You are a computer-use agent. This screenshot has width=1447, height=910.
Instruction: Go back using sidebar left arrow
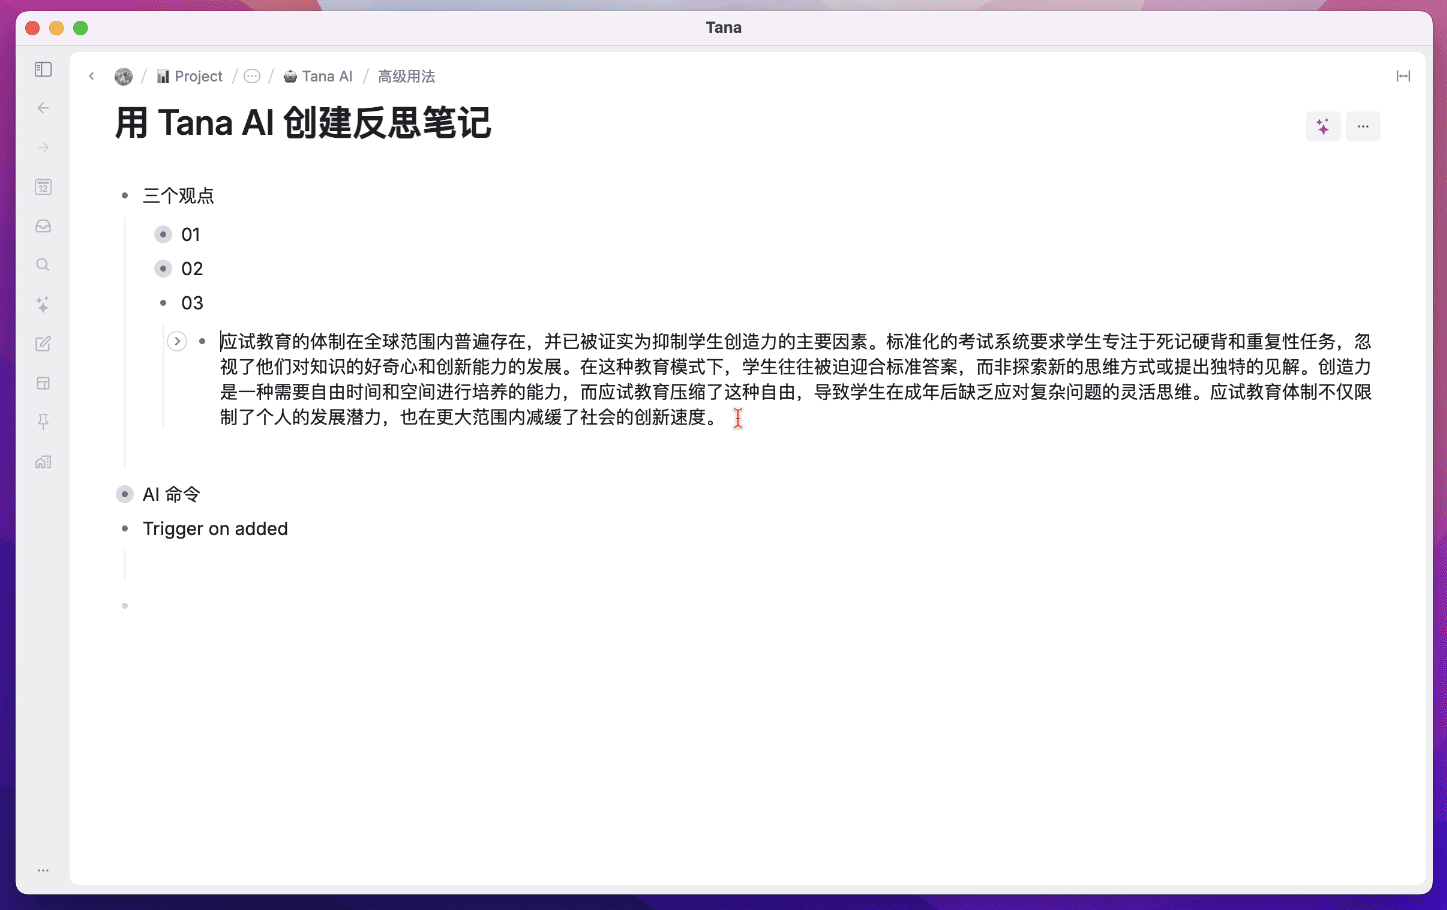click(43, 108)
